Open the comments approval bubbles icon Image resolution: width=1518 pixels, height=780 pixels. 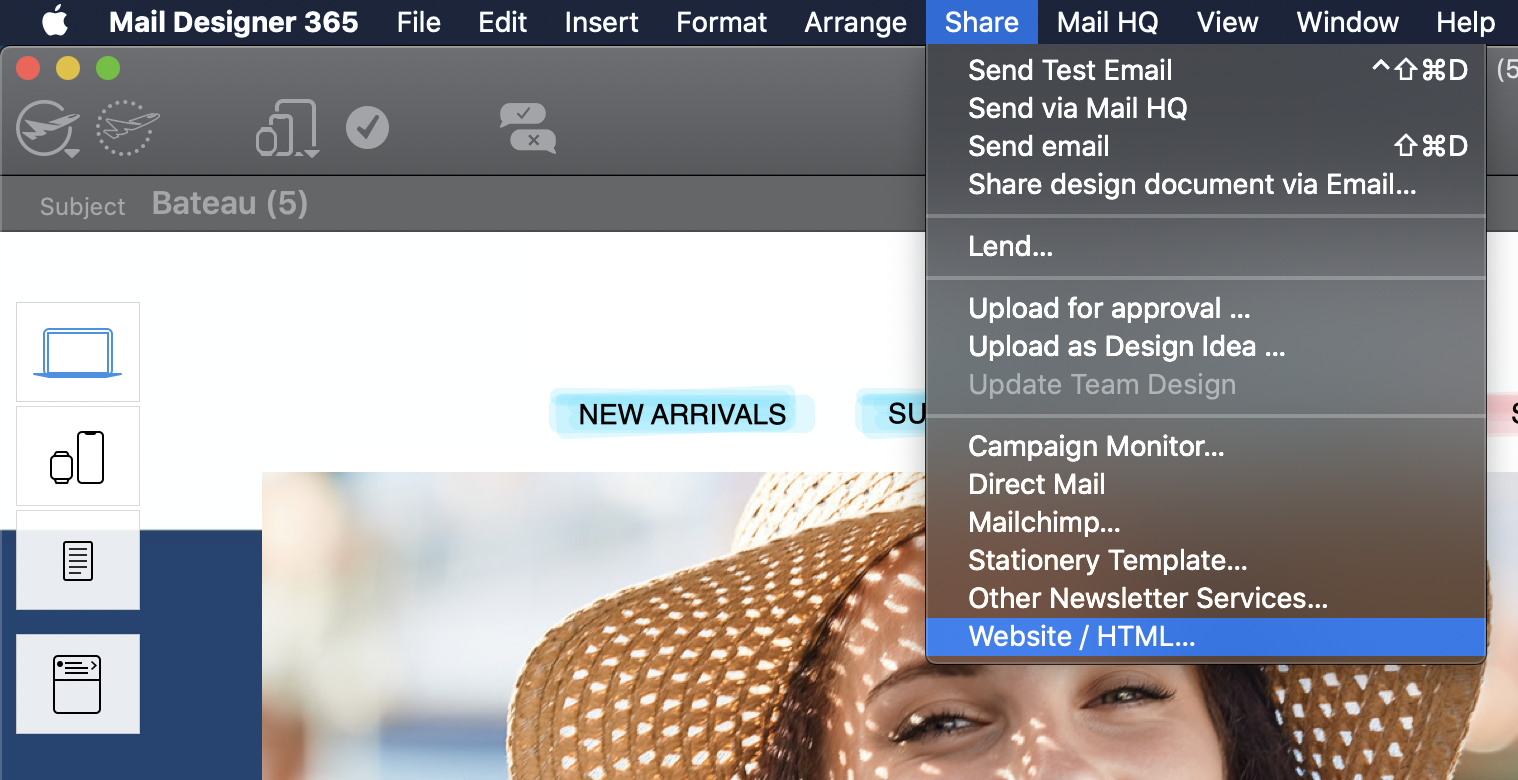[x=528, y=129]
